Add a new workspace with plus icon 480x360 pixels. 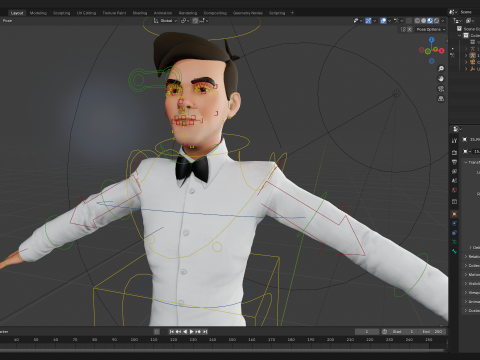pyautogui.click(x=292, y=13)
